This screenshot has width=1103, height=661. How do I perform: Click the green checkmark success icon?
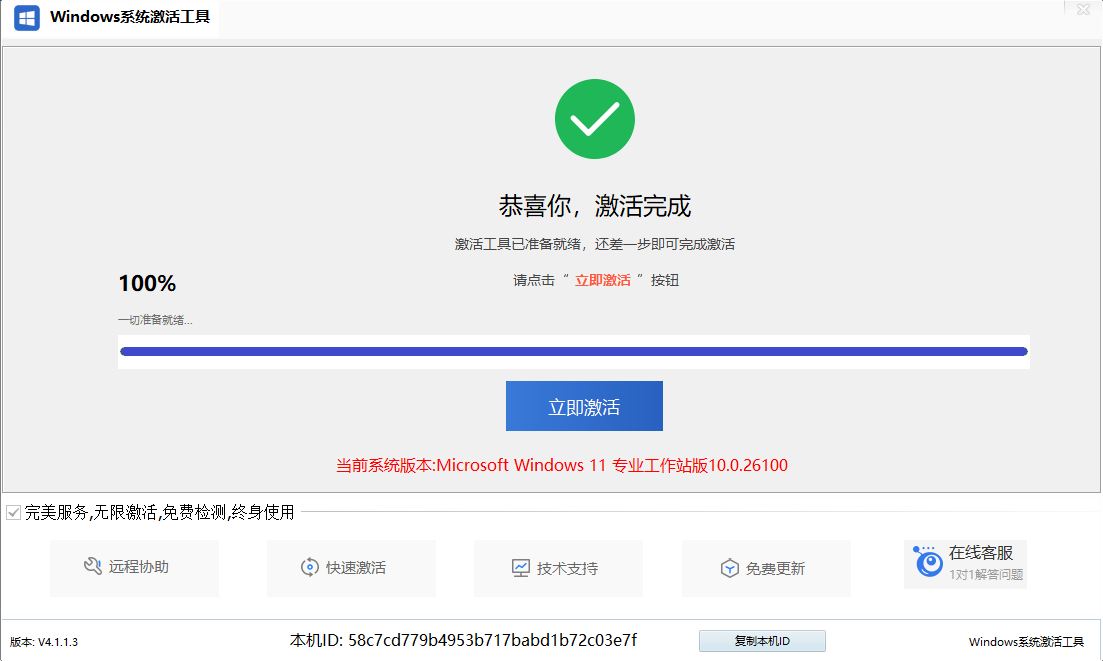tap(594, 119)
